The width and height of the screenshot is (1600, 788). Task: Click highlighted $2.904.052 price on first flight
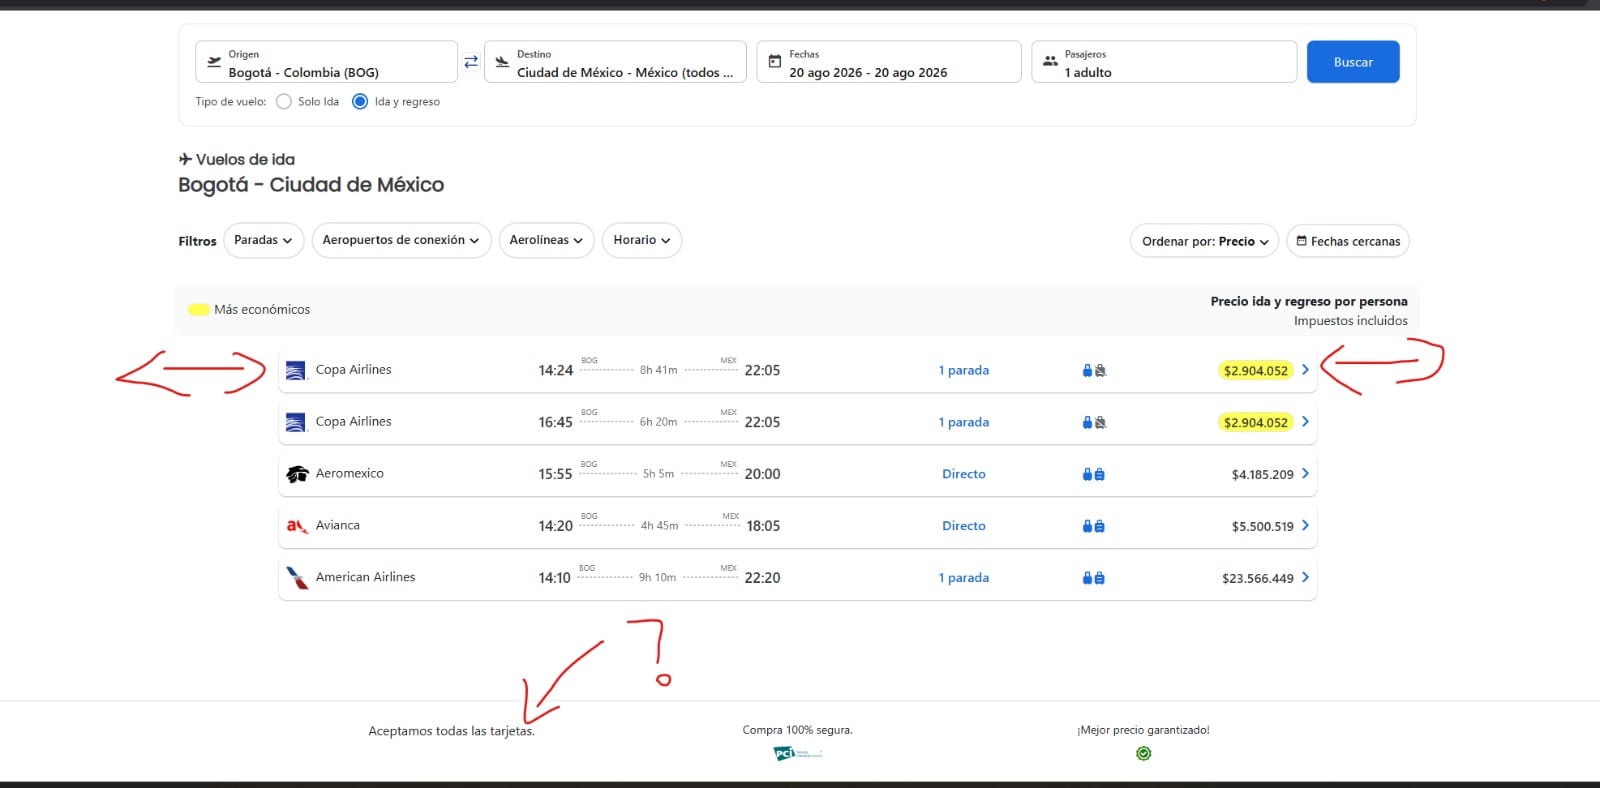(x=1256, y=370)
